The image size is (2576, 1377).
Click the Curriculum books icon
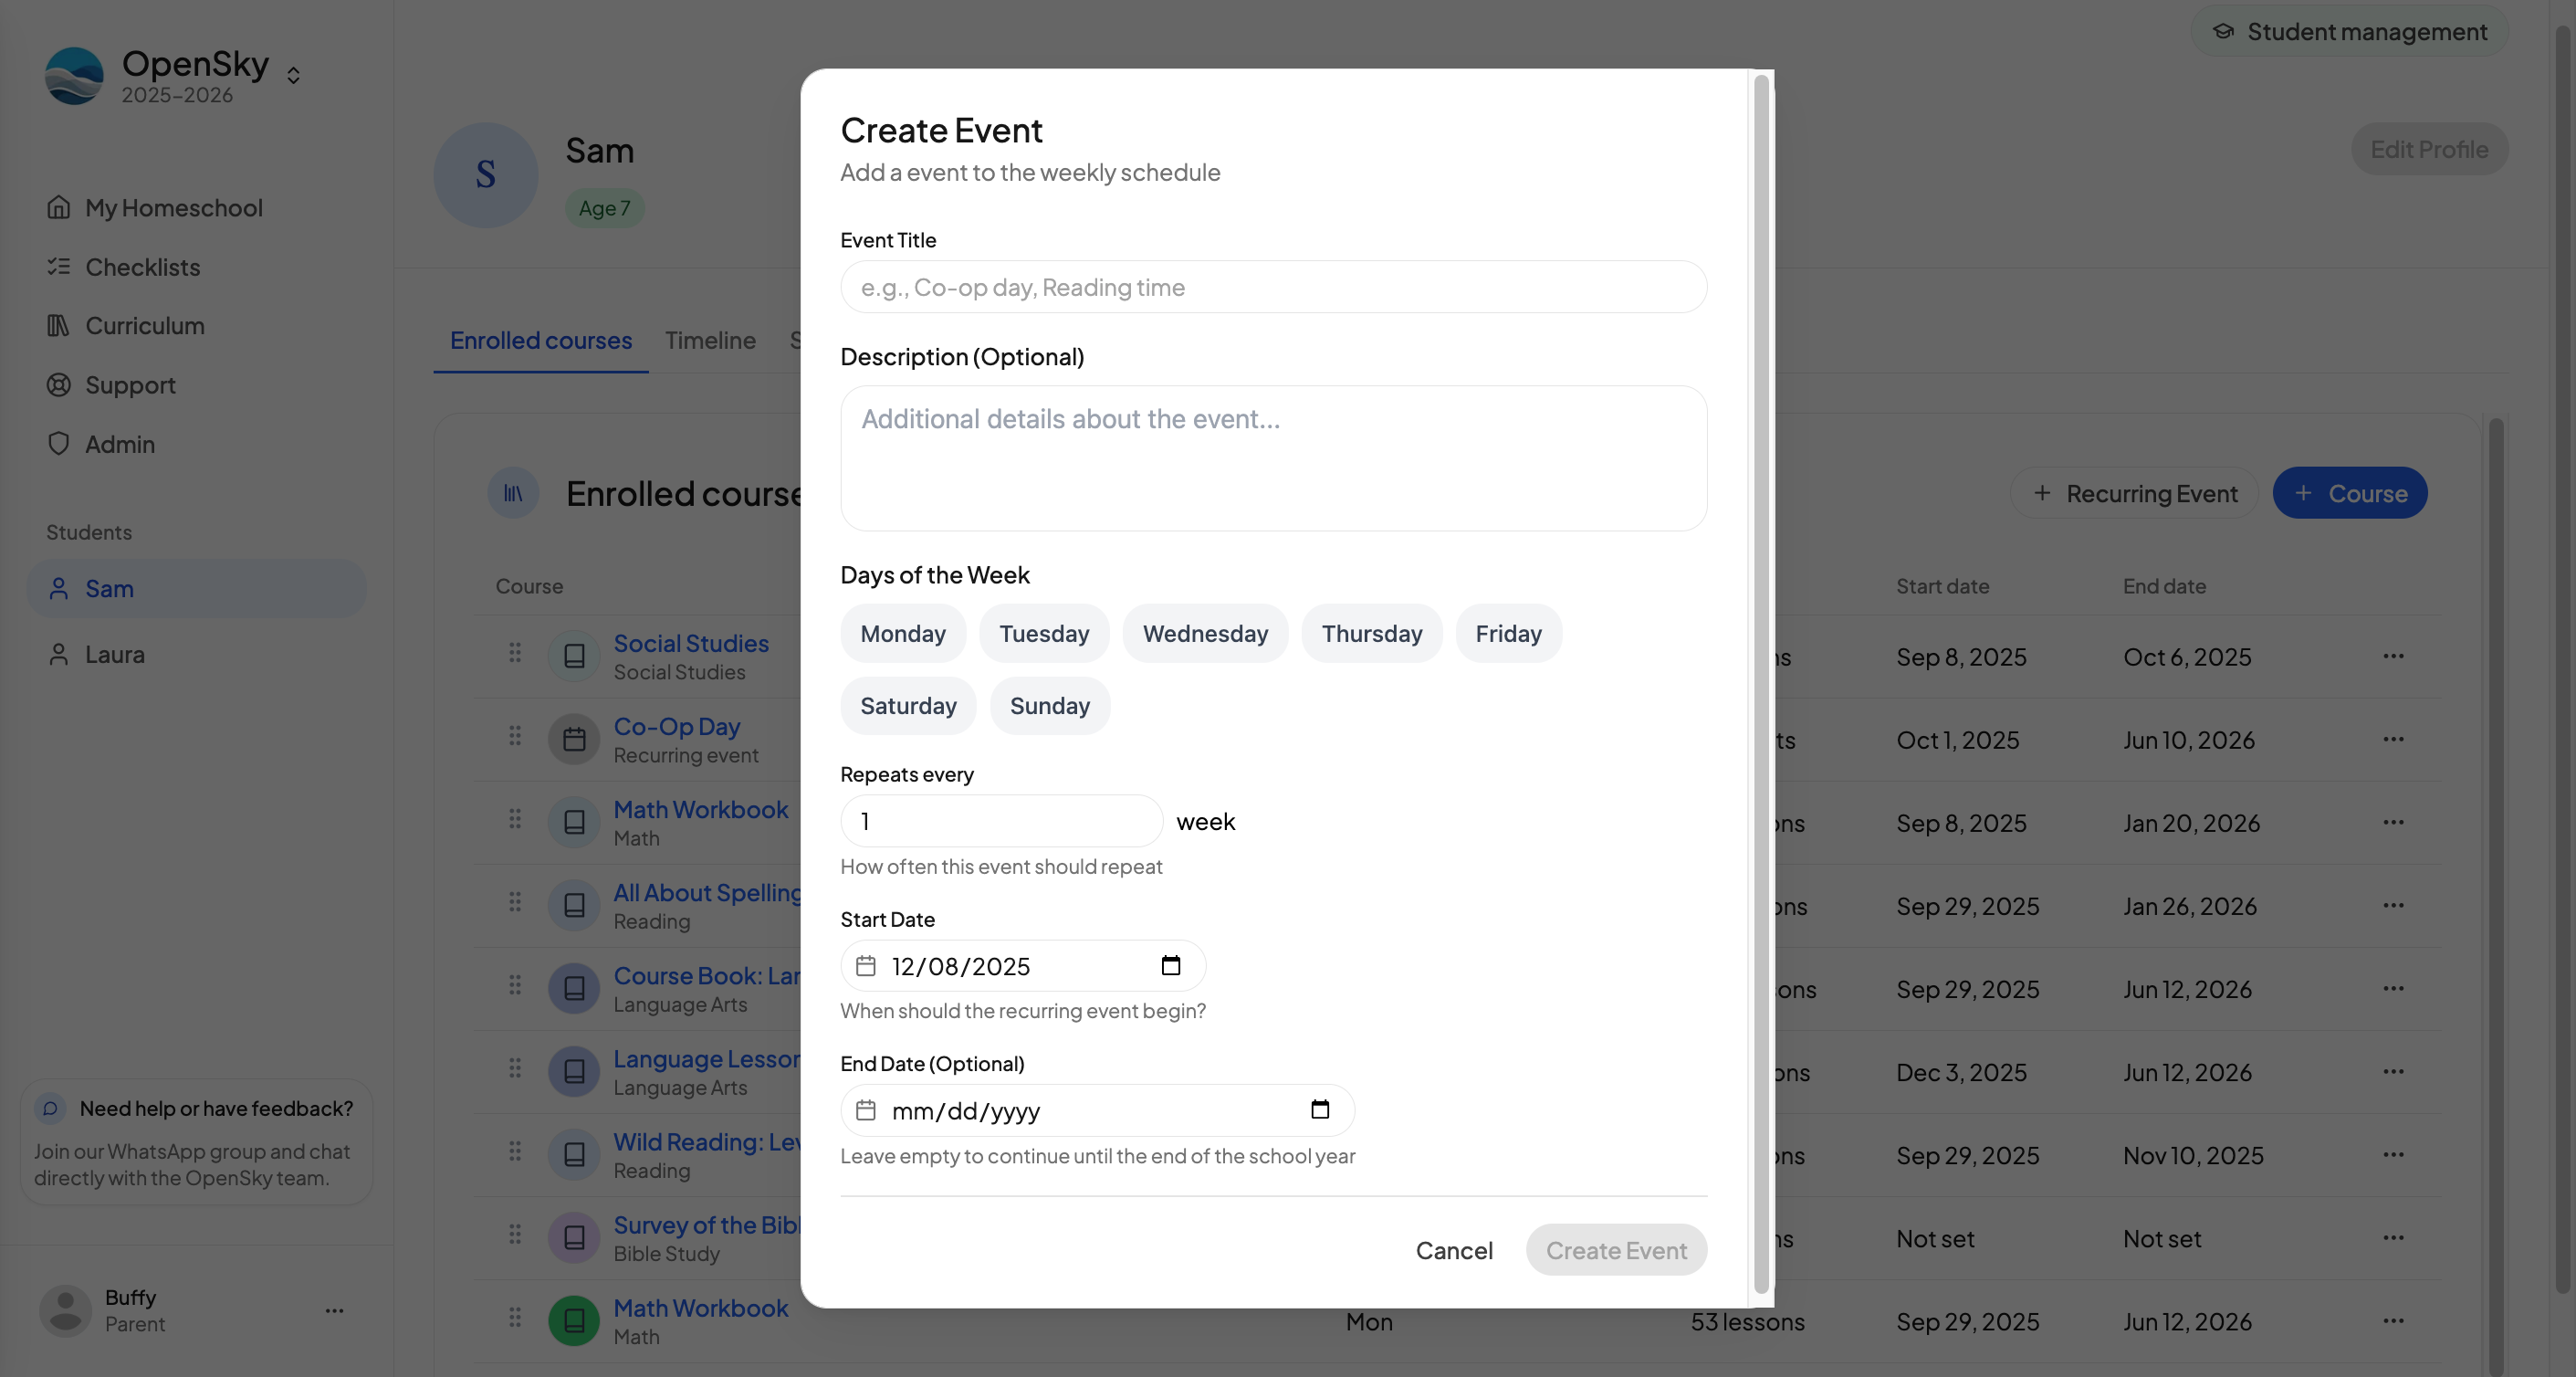(x=58, y=326)
